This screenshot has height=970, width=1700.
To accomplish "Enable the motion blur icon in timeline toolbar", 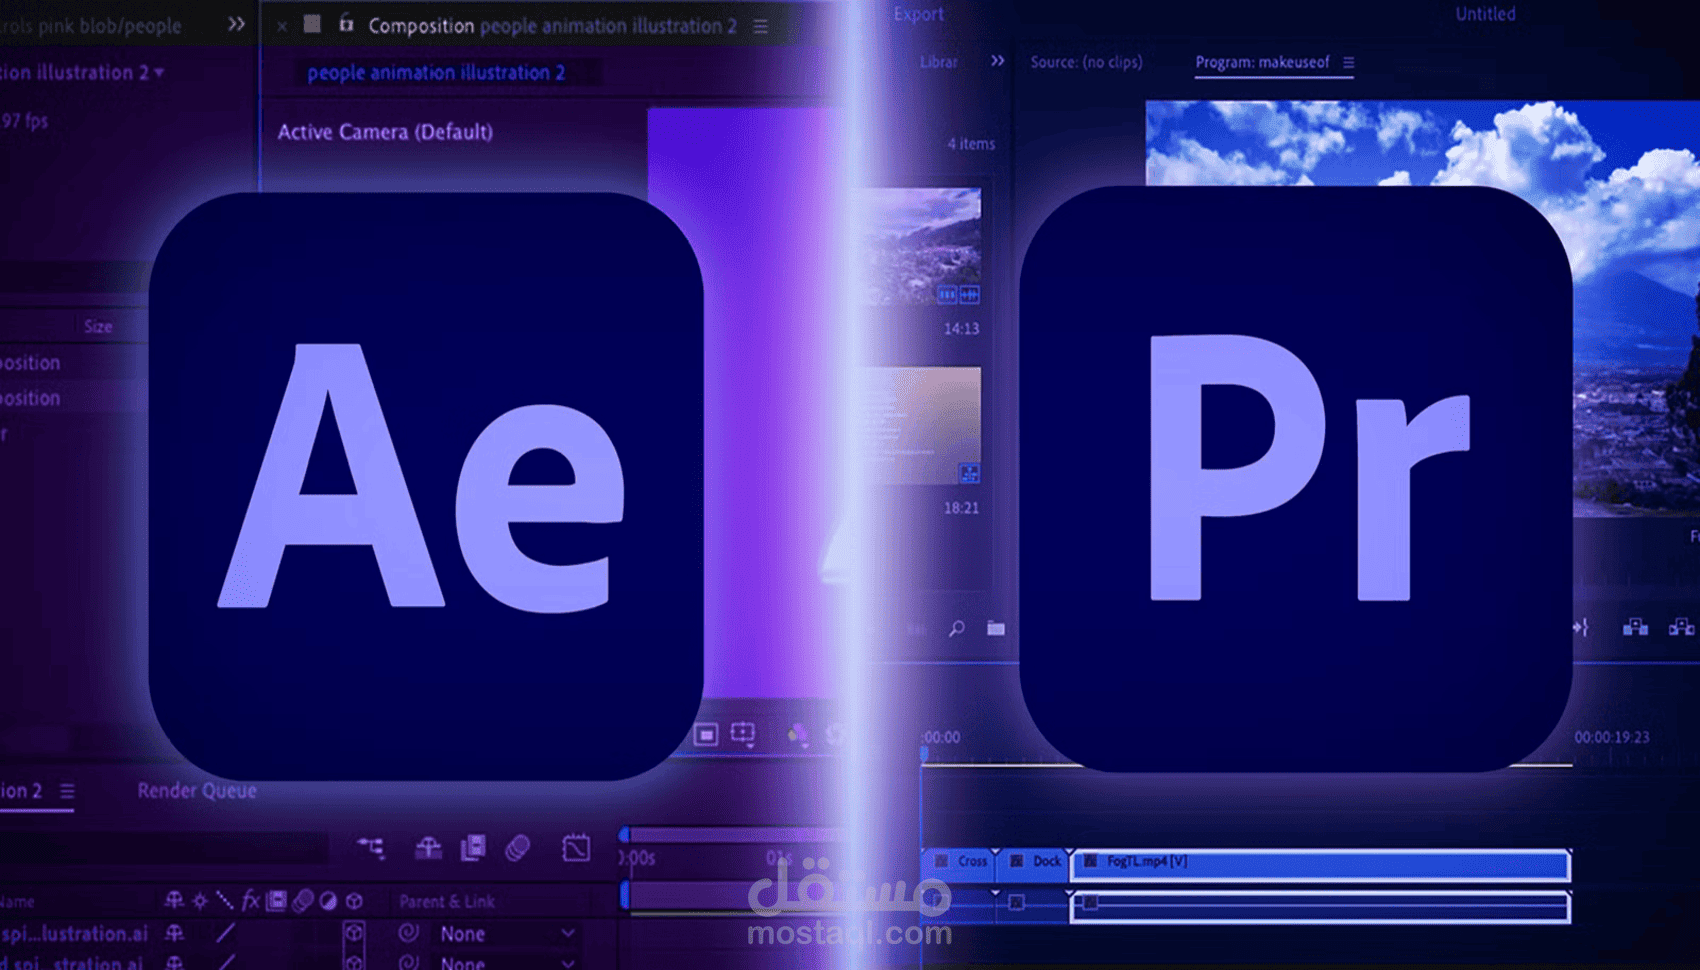I will 518,848.
